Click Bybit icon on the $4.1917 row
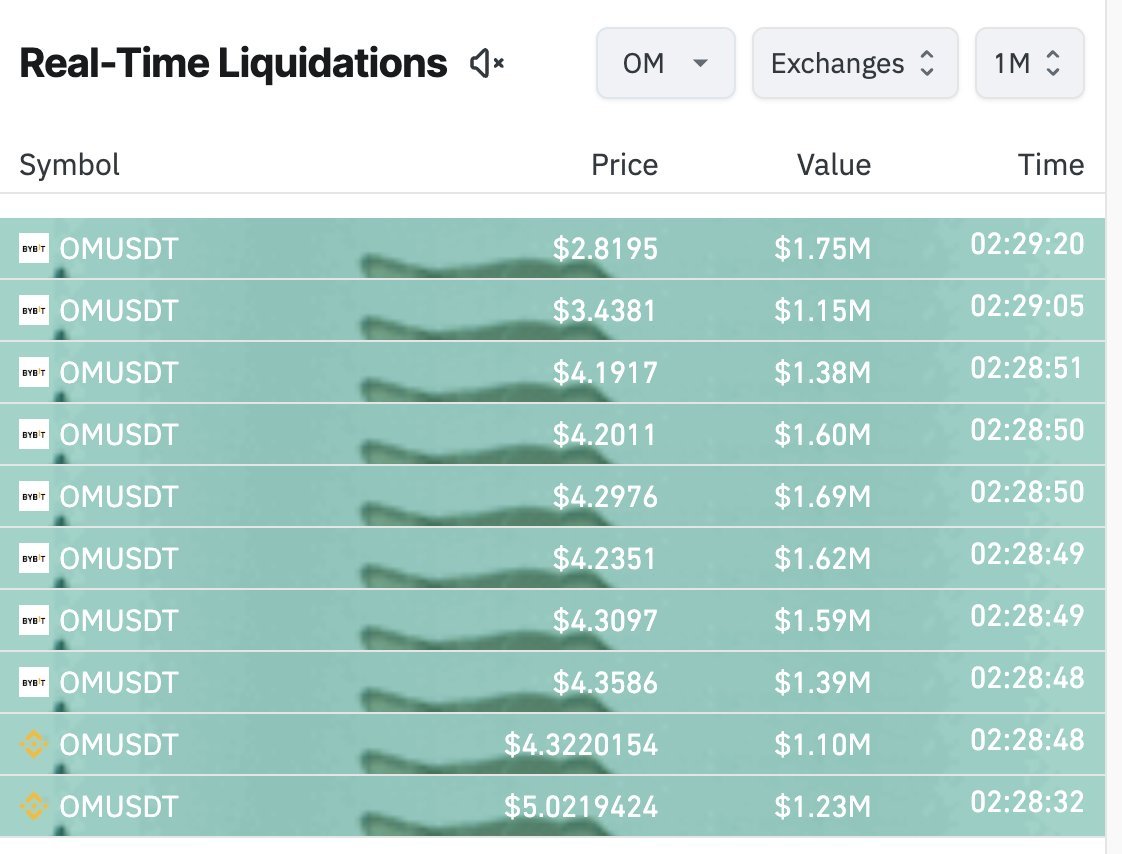The image size is (1122, 854). [33, 373]
